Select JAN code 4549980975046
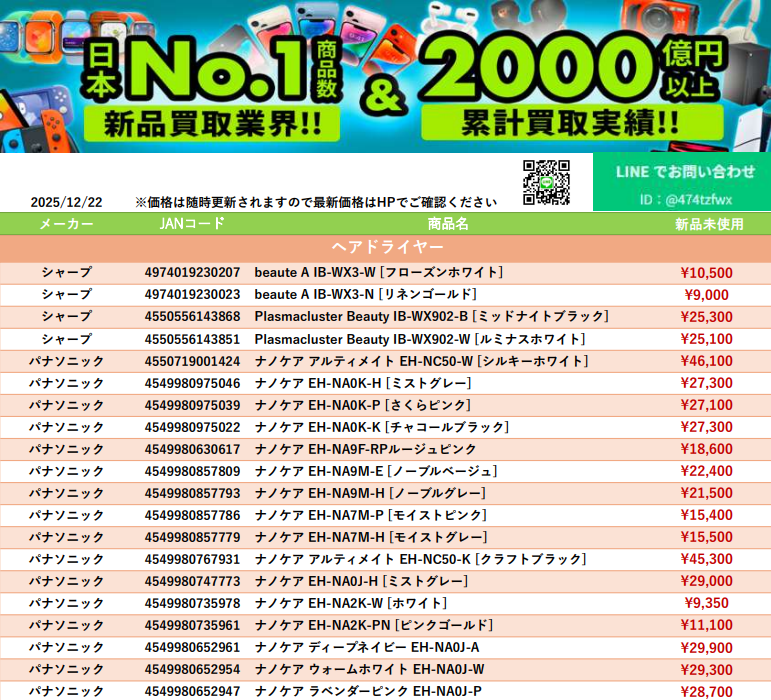Screen dimensions: 771x700 click(192, 383)
